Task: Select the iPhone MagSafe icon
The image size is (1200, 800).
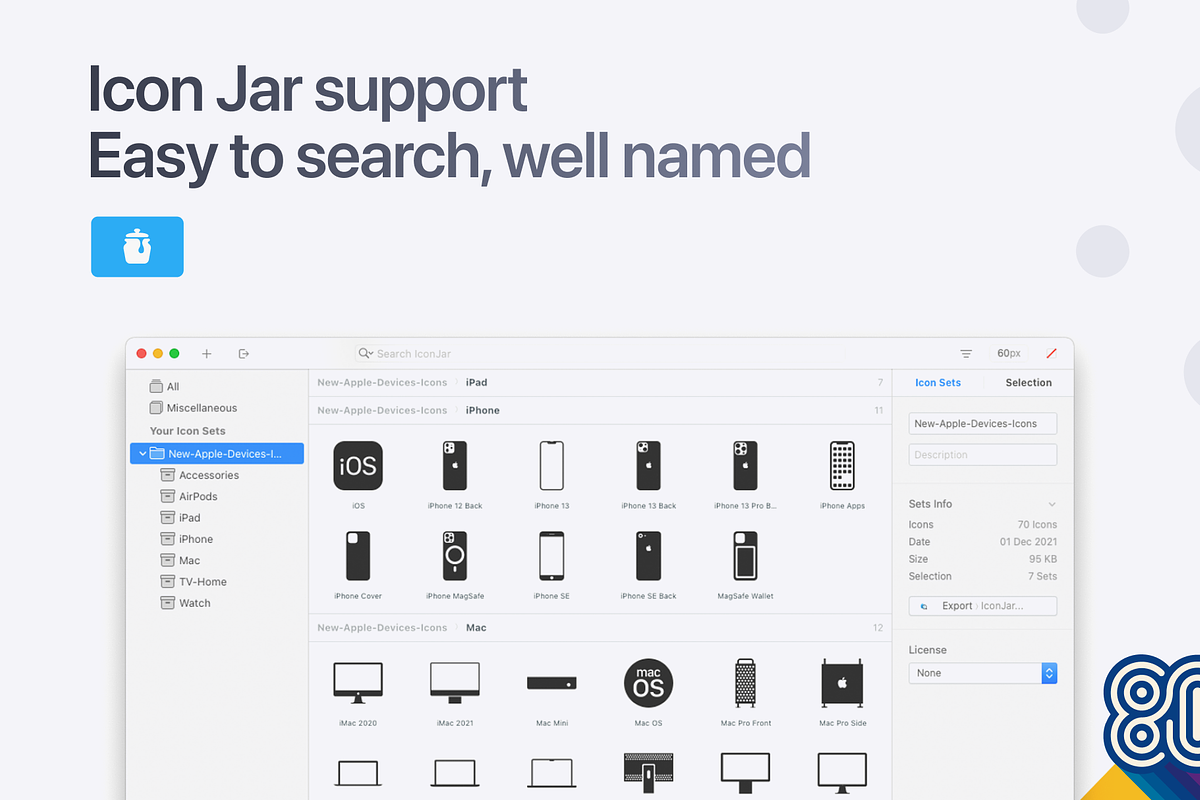Action: tap(455, 556)
